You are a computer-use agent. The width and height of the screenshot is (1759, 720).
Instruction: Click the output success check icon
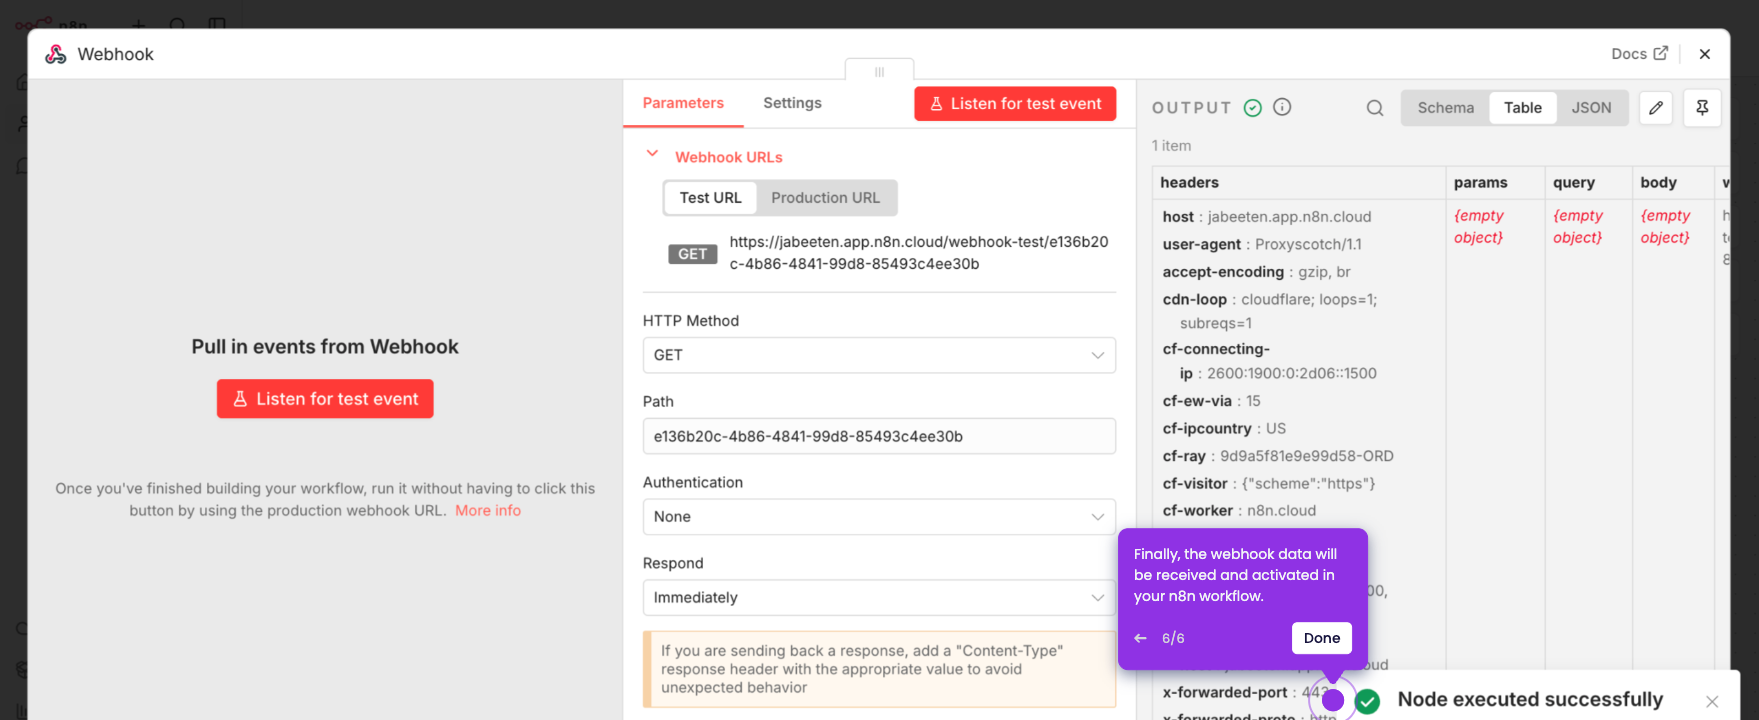coord(1252,108)
